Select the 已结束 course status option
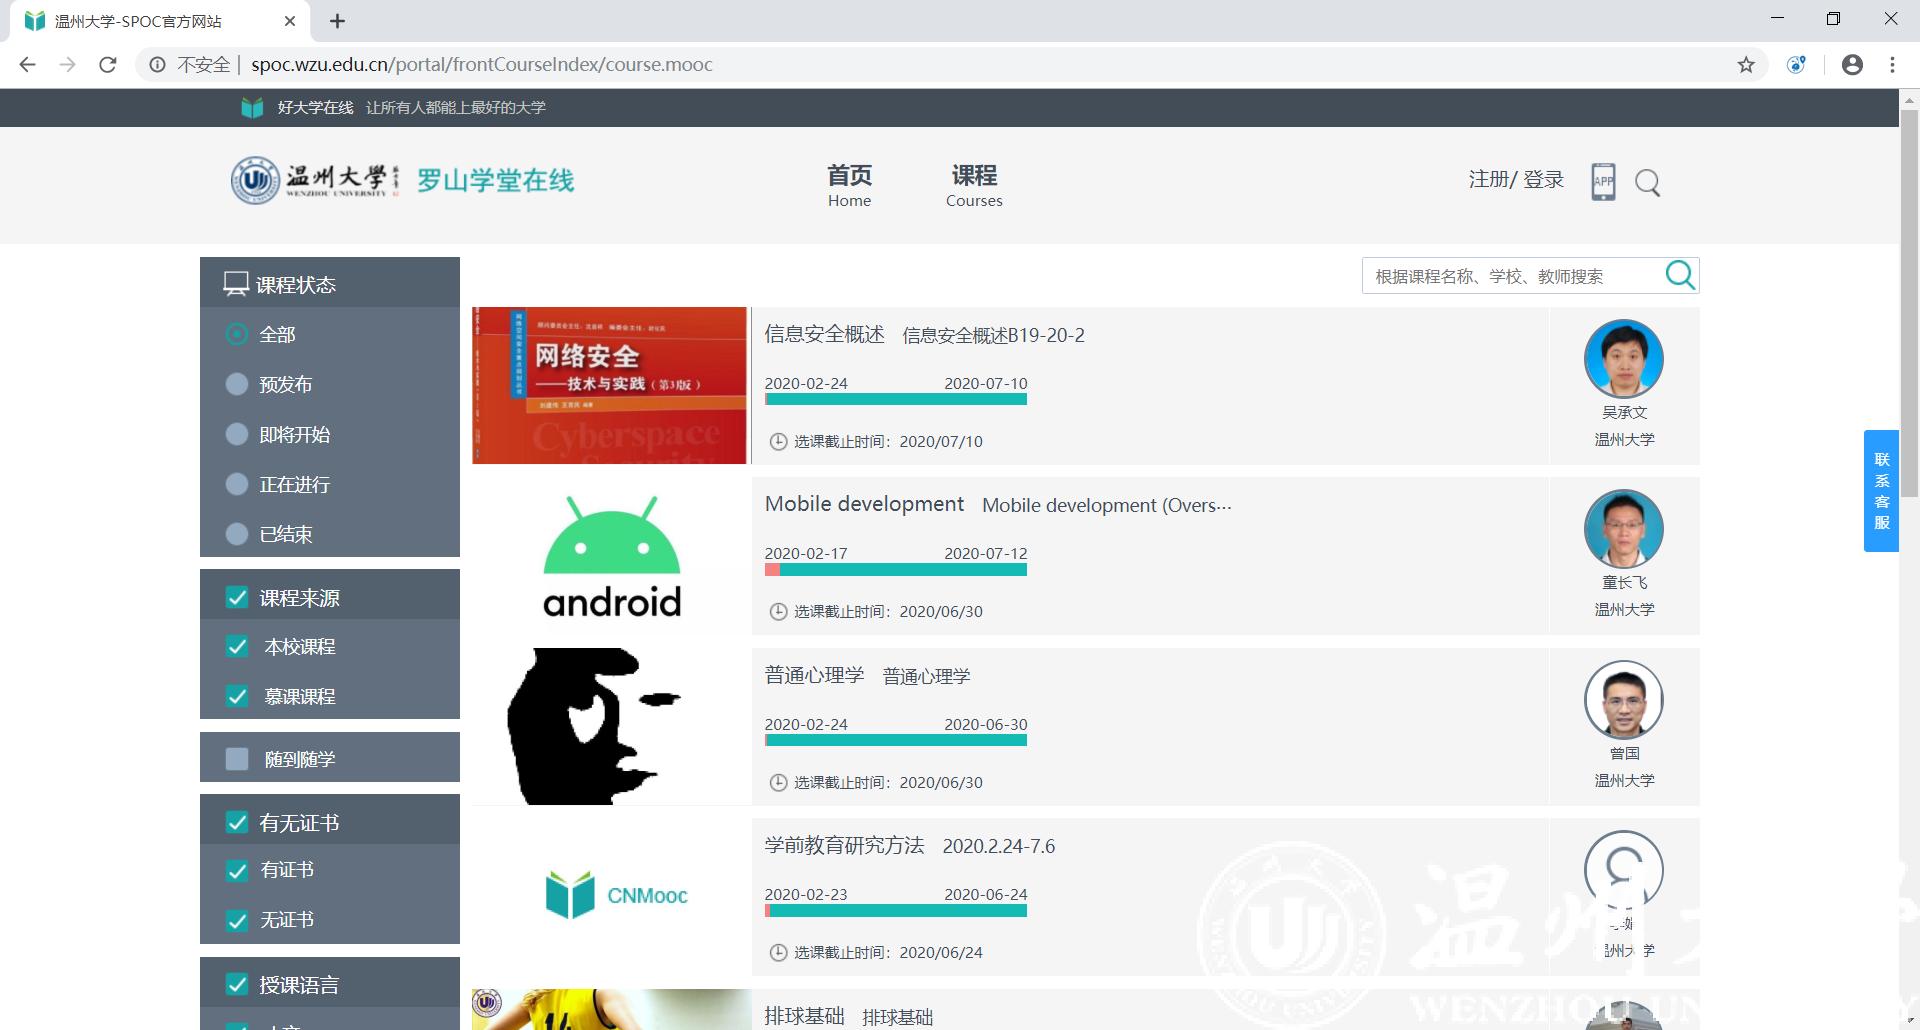 [237, 534]
